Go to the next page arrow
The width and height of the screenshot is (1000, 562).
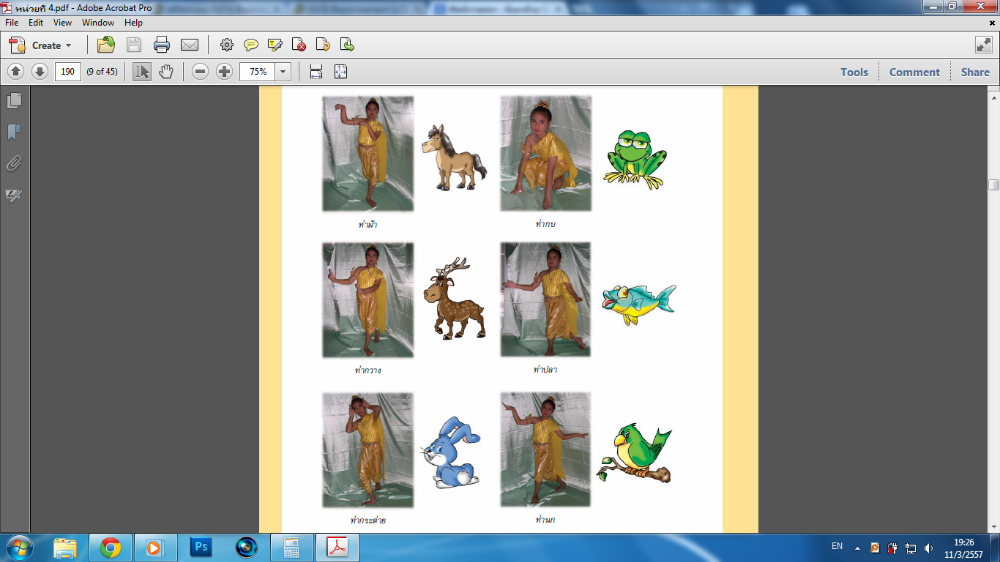pyautogui.click(x=39, y=72)
